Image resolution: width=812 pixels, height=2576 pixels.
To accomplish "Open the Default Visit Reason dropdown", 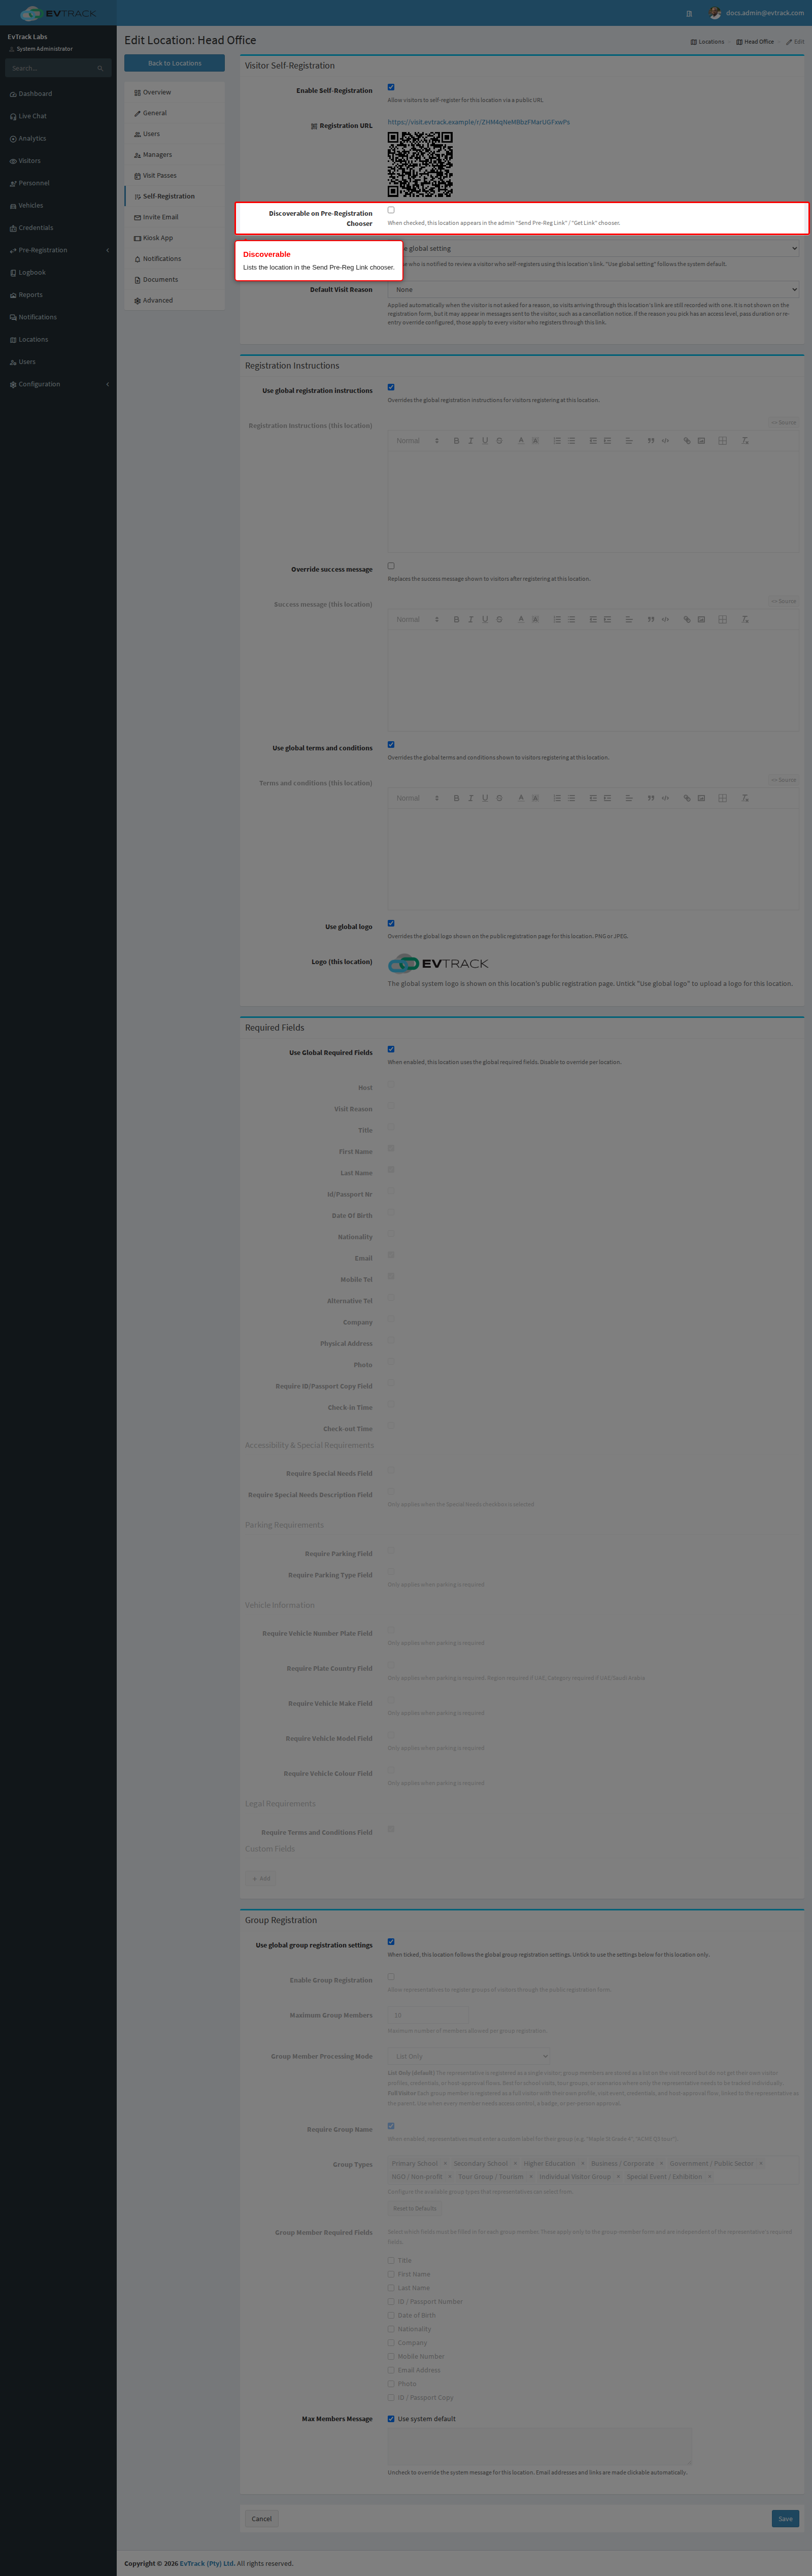I will pyautogui.click(x=594, y=290).
